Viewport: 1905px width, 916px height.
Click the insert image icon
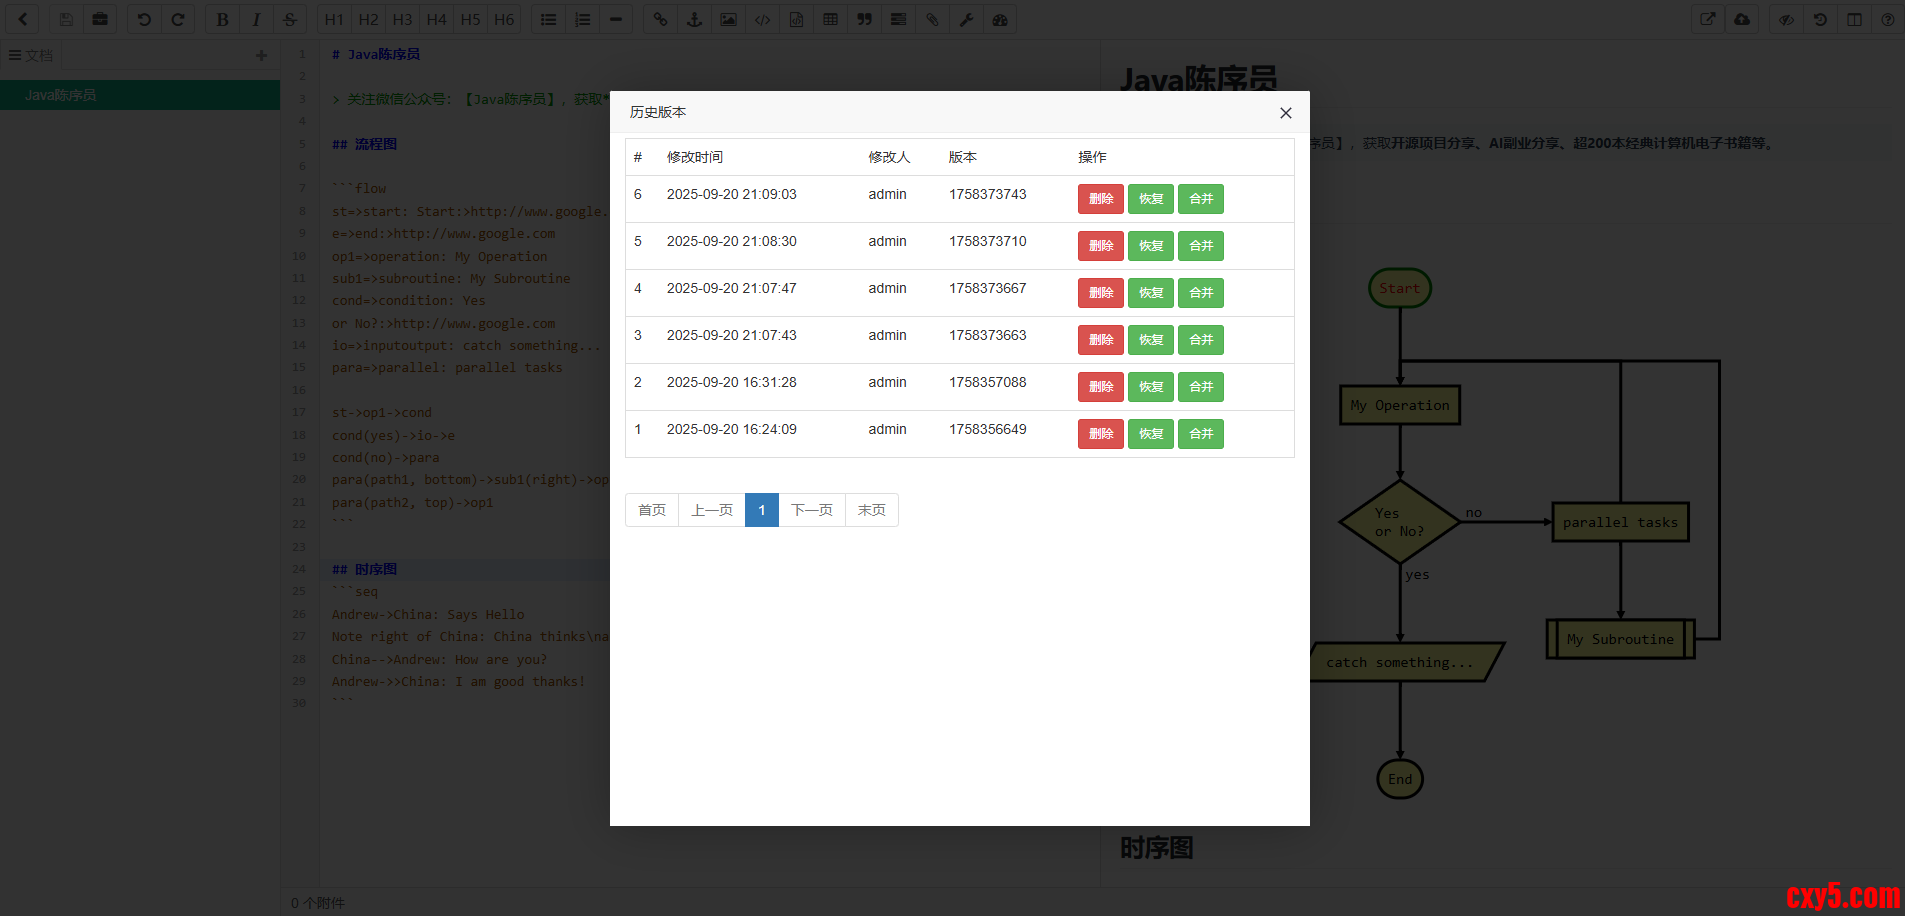(x=728, y=20)
